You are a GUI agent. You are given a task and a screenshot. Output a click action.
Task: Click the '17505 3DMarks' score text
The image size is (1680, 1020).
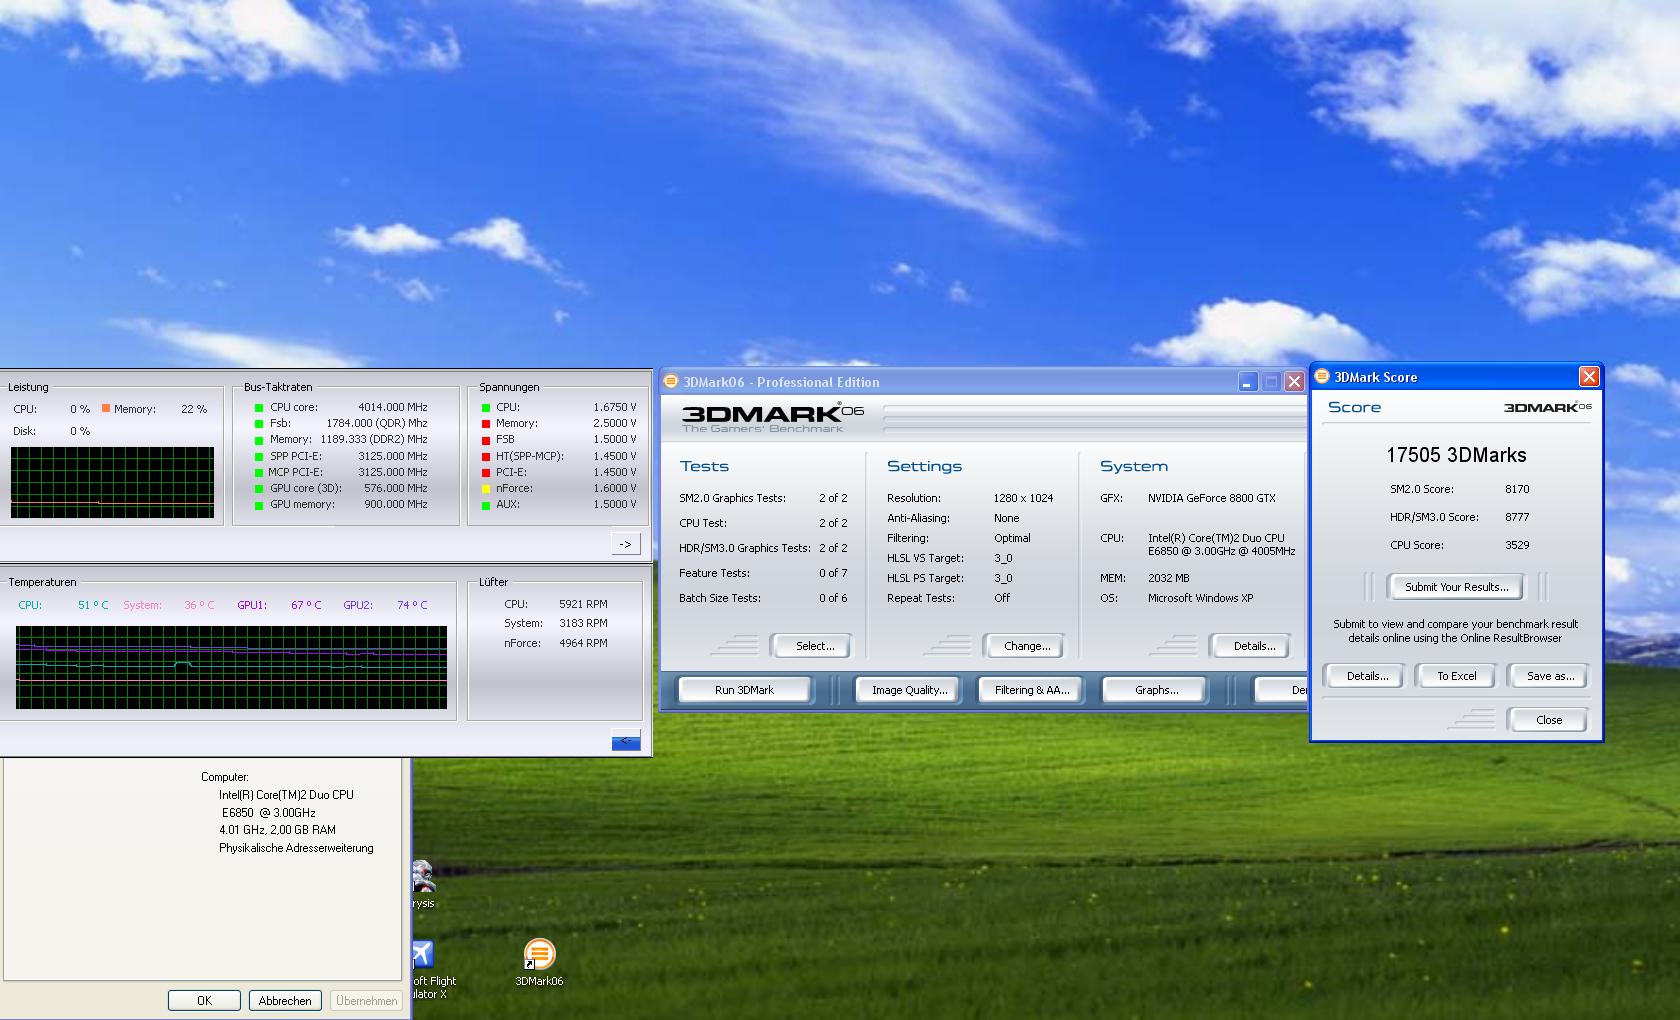[x=1456, y=455]
